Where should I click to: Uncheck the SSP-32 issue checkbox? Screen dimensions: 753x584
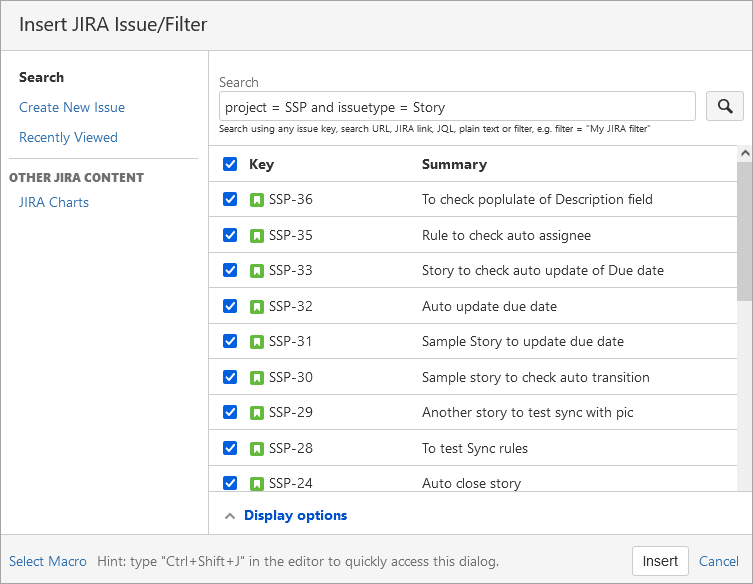pos(230,306)
